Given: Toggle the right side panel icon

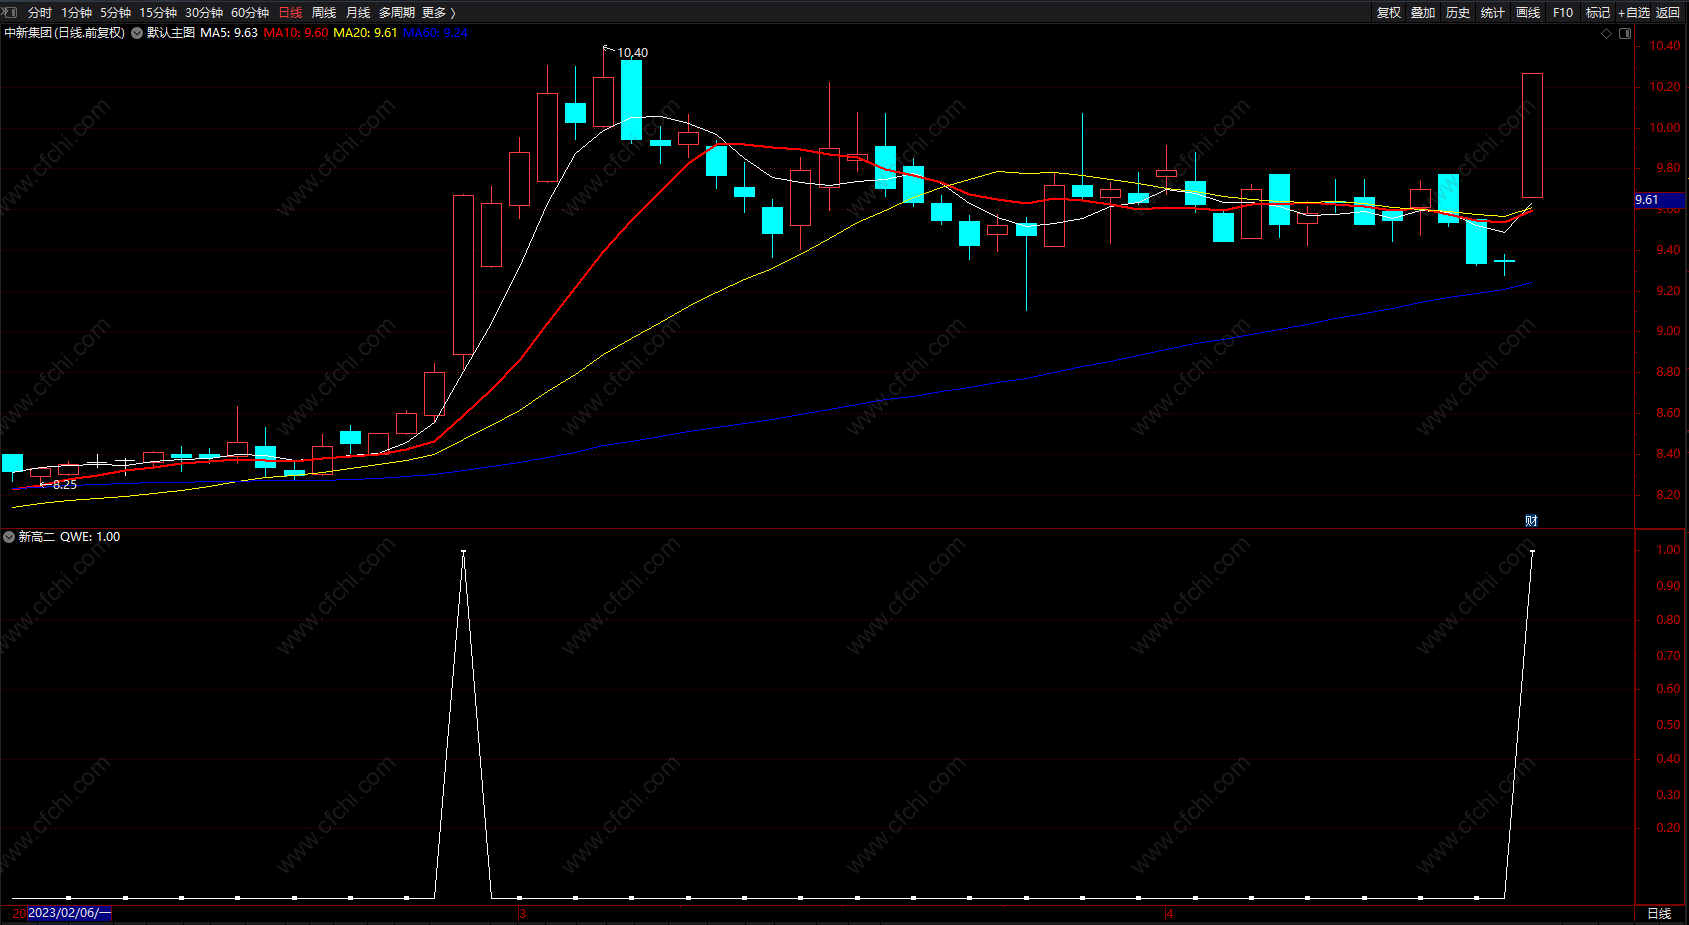Looking at the screenshot, I should click(x=1625, y=33).
